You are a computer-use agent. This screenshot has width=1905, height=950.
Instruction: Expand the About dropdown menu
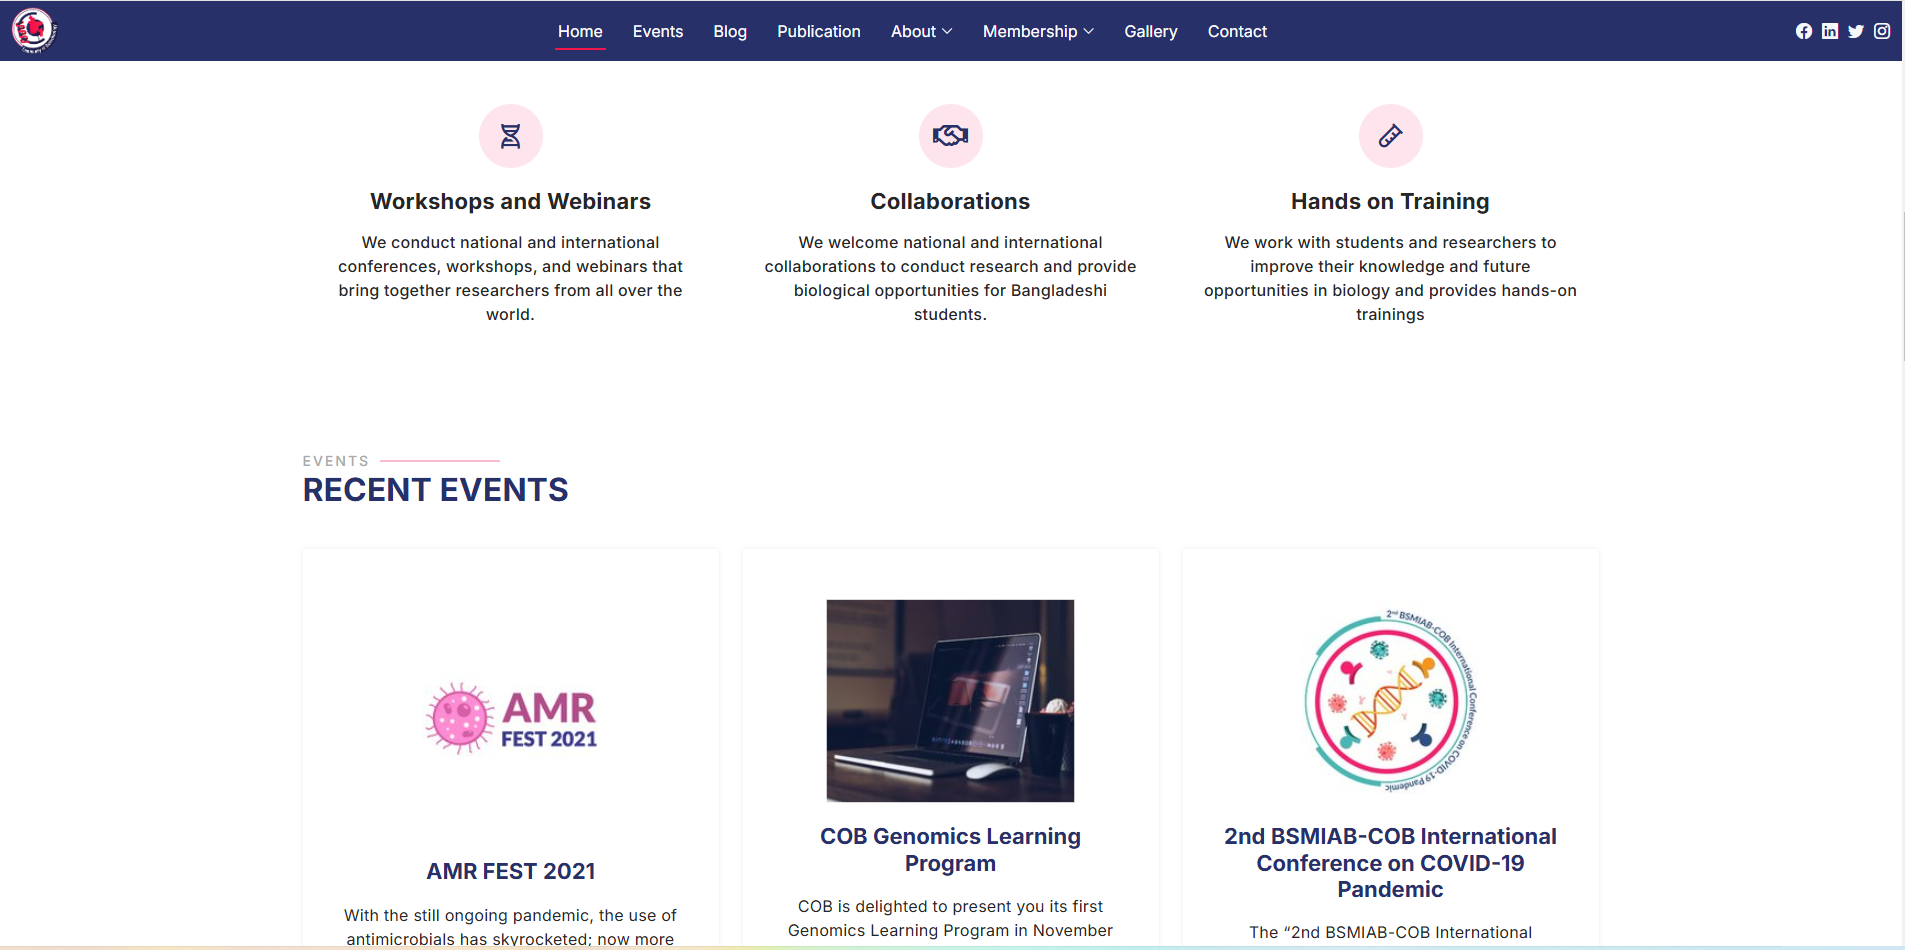921,31
